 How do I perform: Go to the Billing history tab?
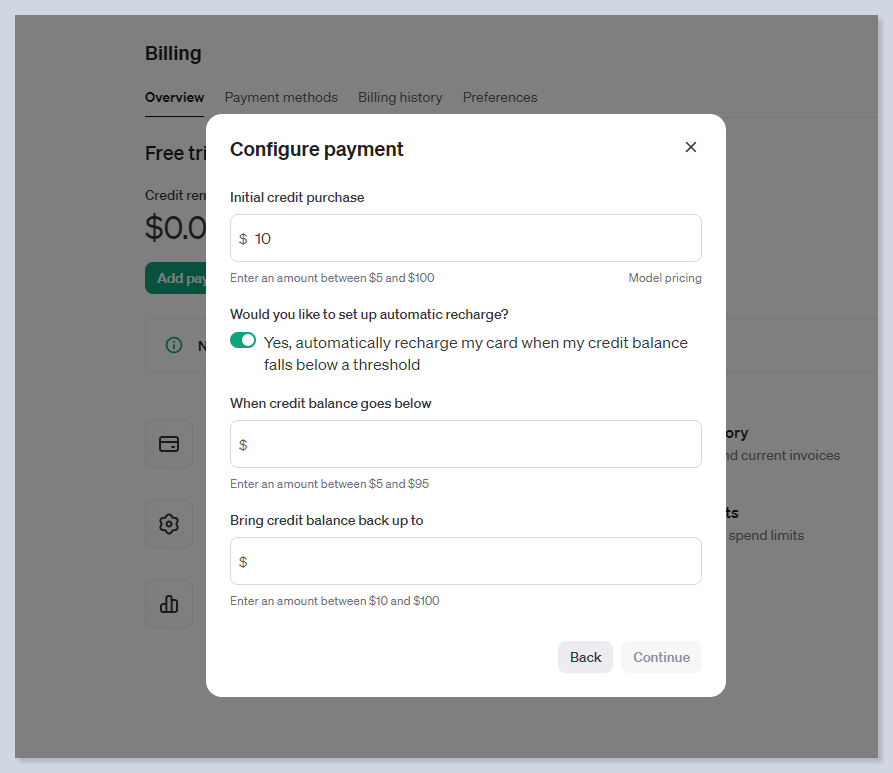(x=400, y=98)
